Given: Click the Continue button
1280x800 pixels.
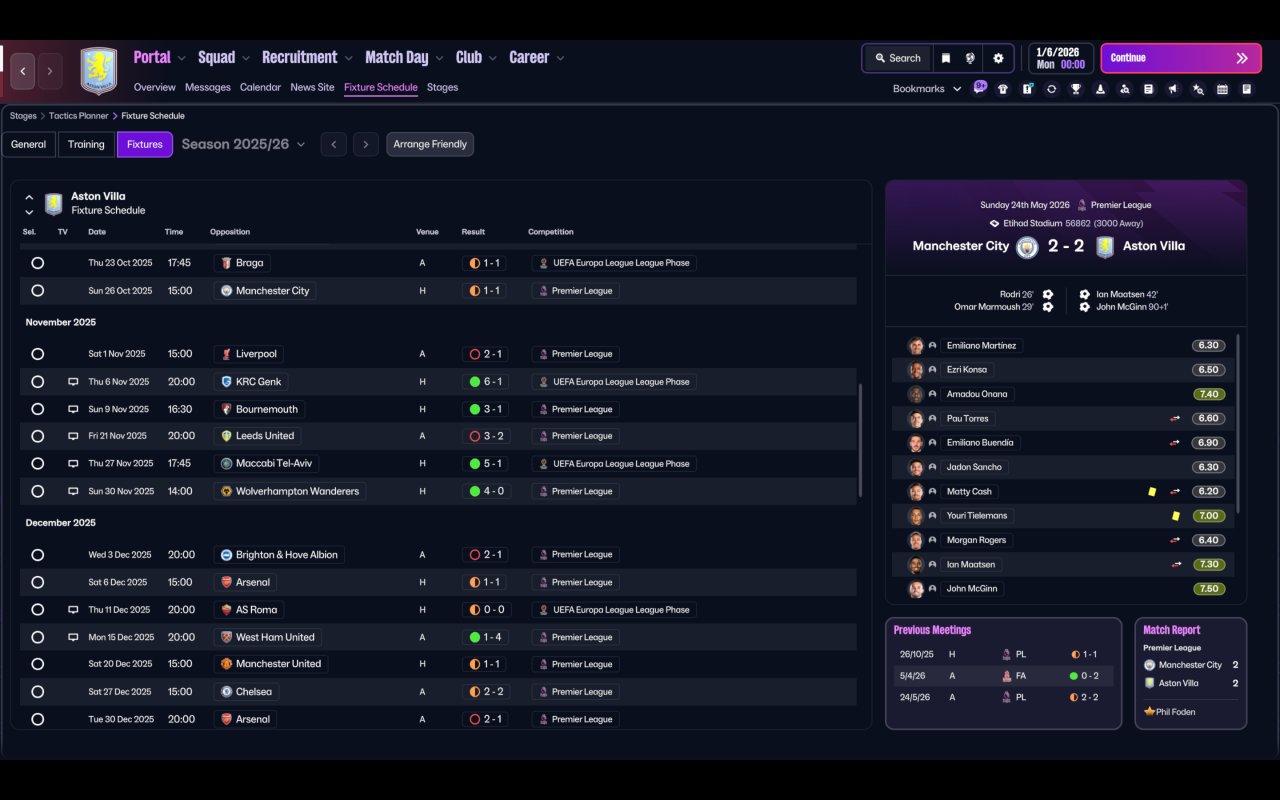Looking at the screenshot, I should pos(1180,58).
